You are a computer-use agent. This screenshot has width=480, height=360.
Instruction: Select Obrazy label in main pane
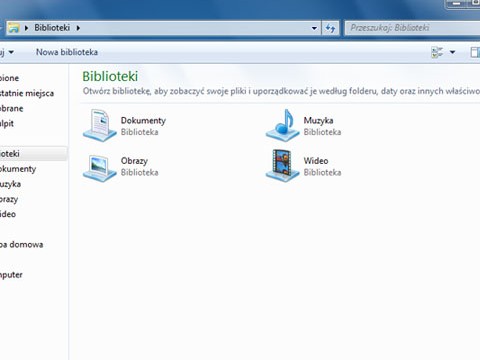tap(134, 161)
